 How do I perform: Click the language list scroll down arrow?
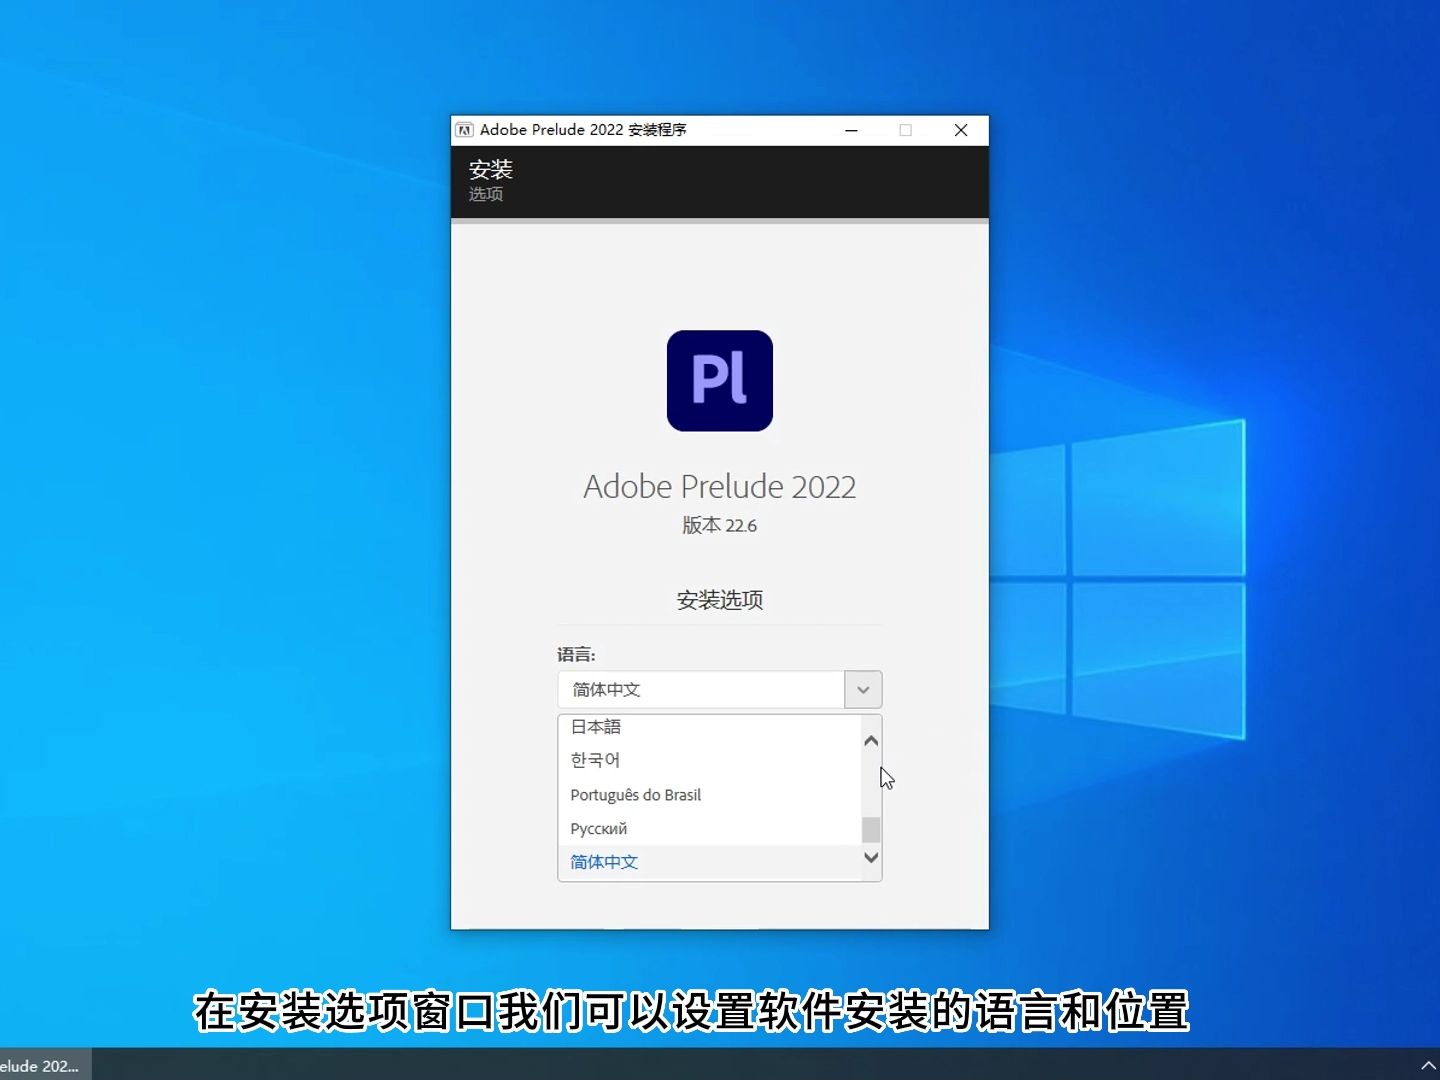click(871, 858)
